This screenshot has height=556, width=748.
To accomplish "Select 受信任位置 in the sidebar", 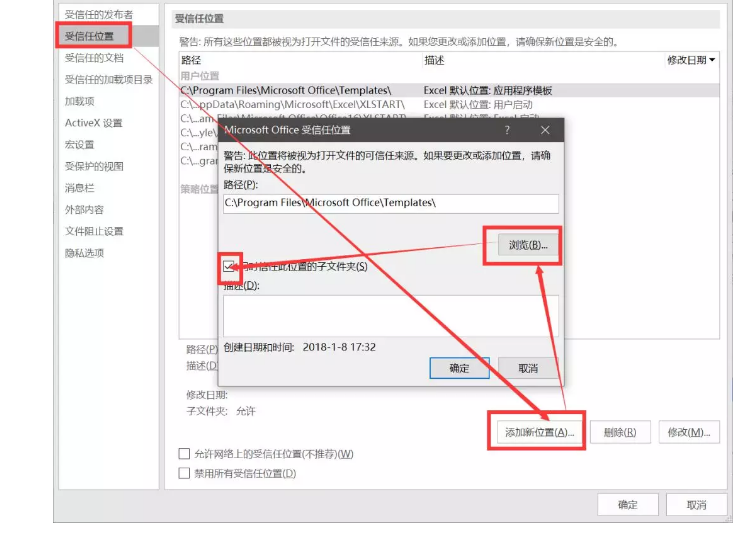I will pos(89,36).
